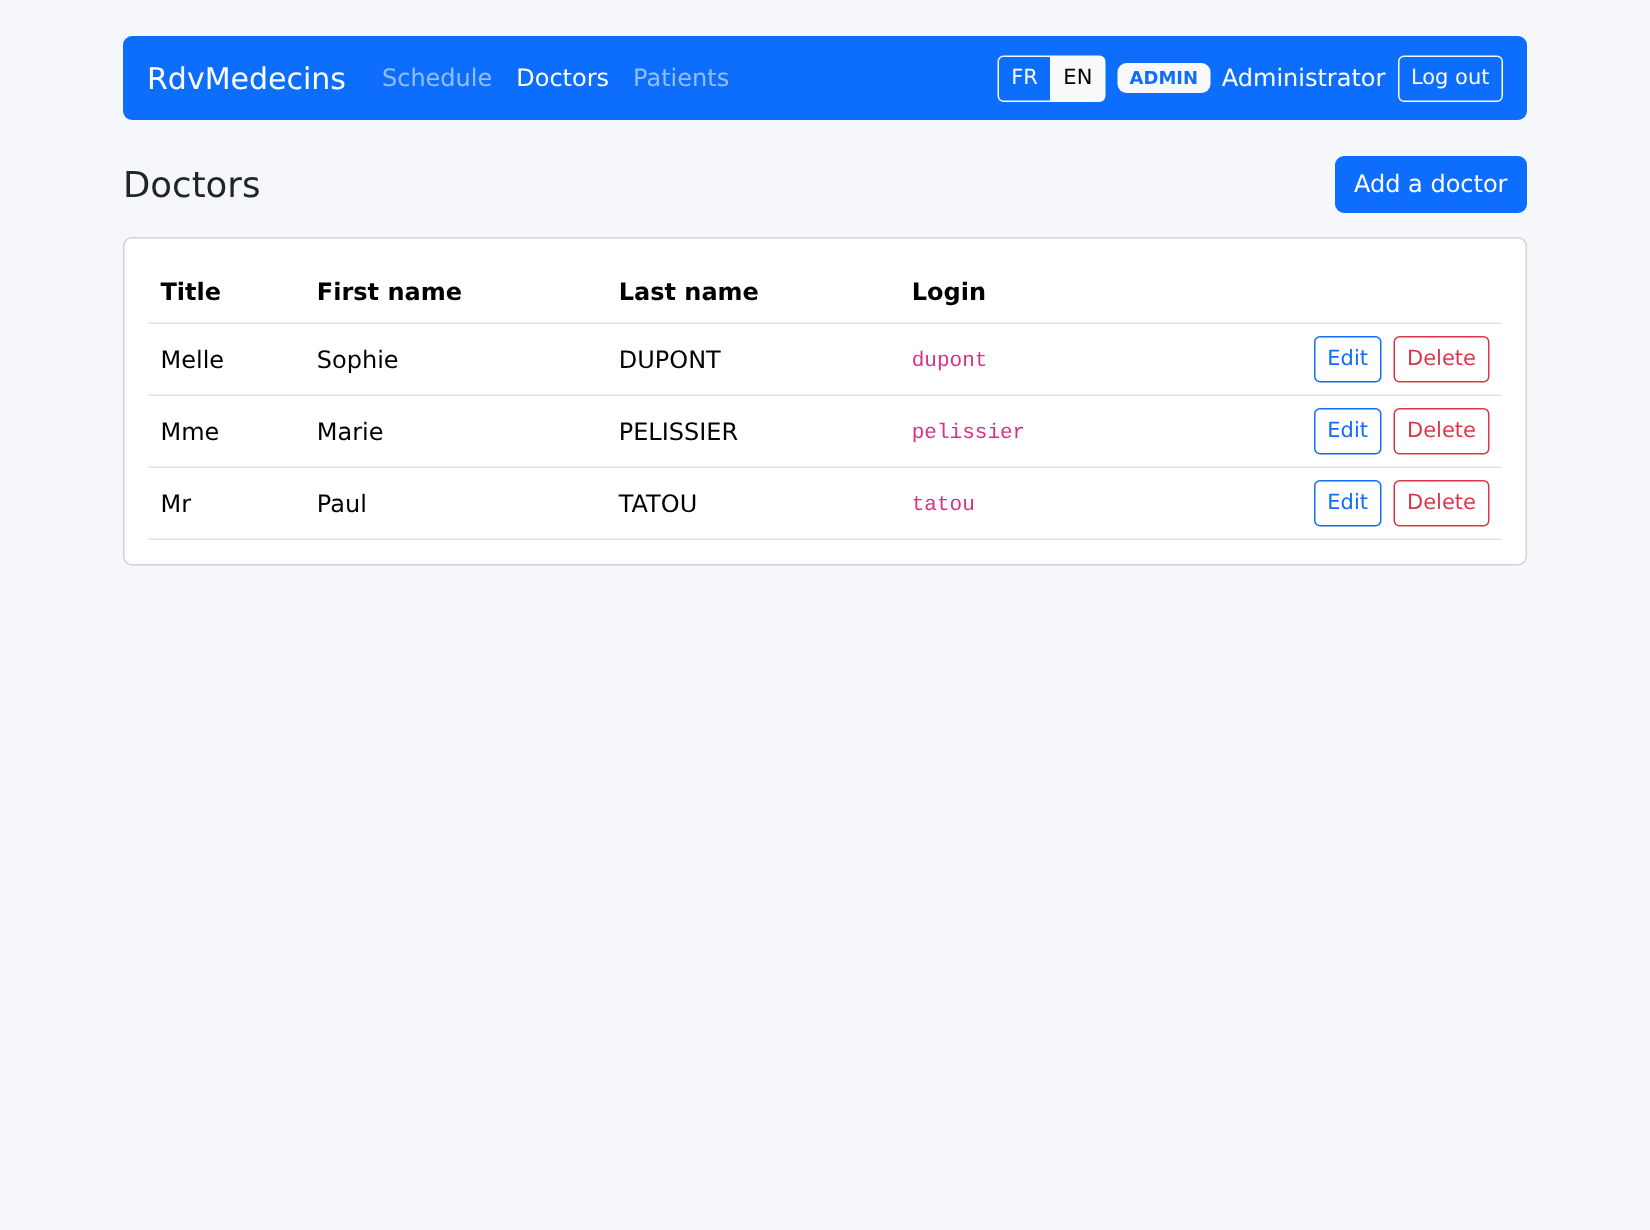
Task: Click the Doctors page heading
Action: click(x=192, y=185)
